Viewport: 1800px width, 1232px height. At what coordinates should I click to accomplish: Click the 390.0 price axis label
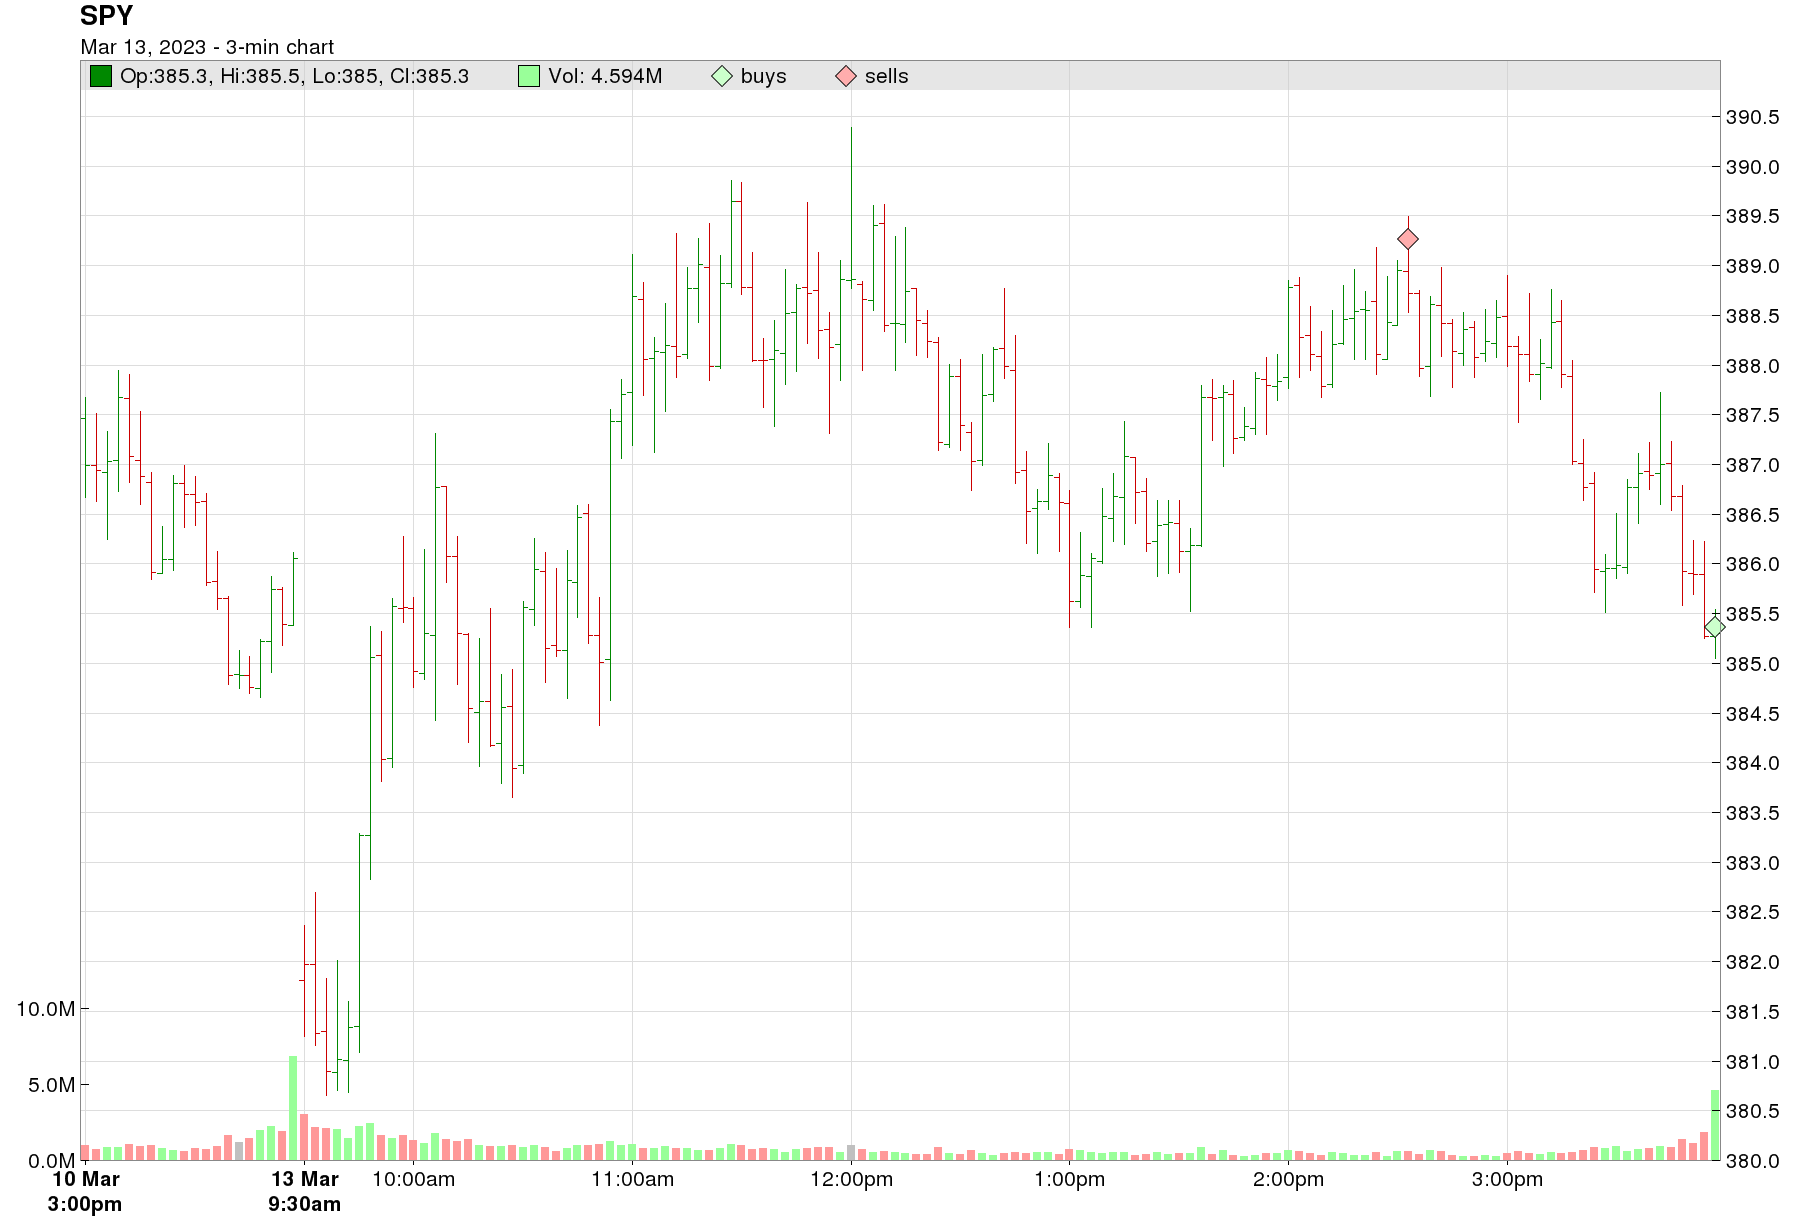click(1753, 167)
